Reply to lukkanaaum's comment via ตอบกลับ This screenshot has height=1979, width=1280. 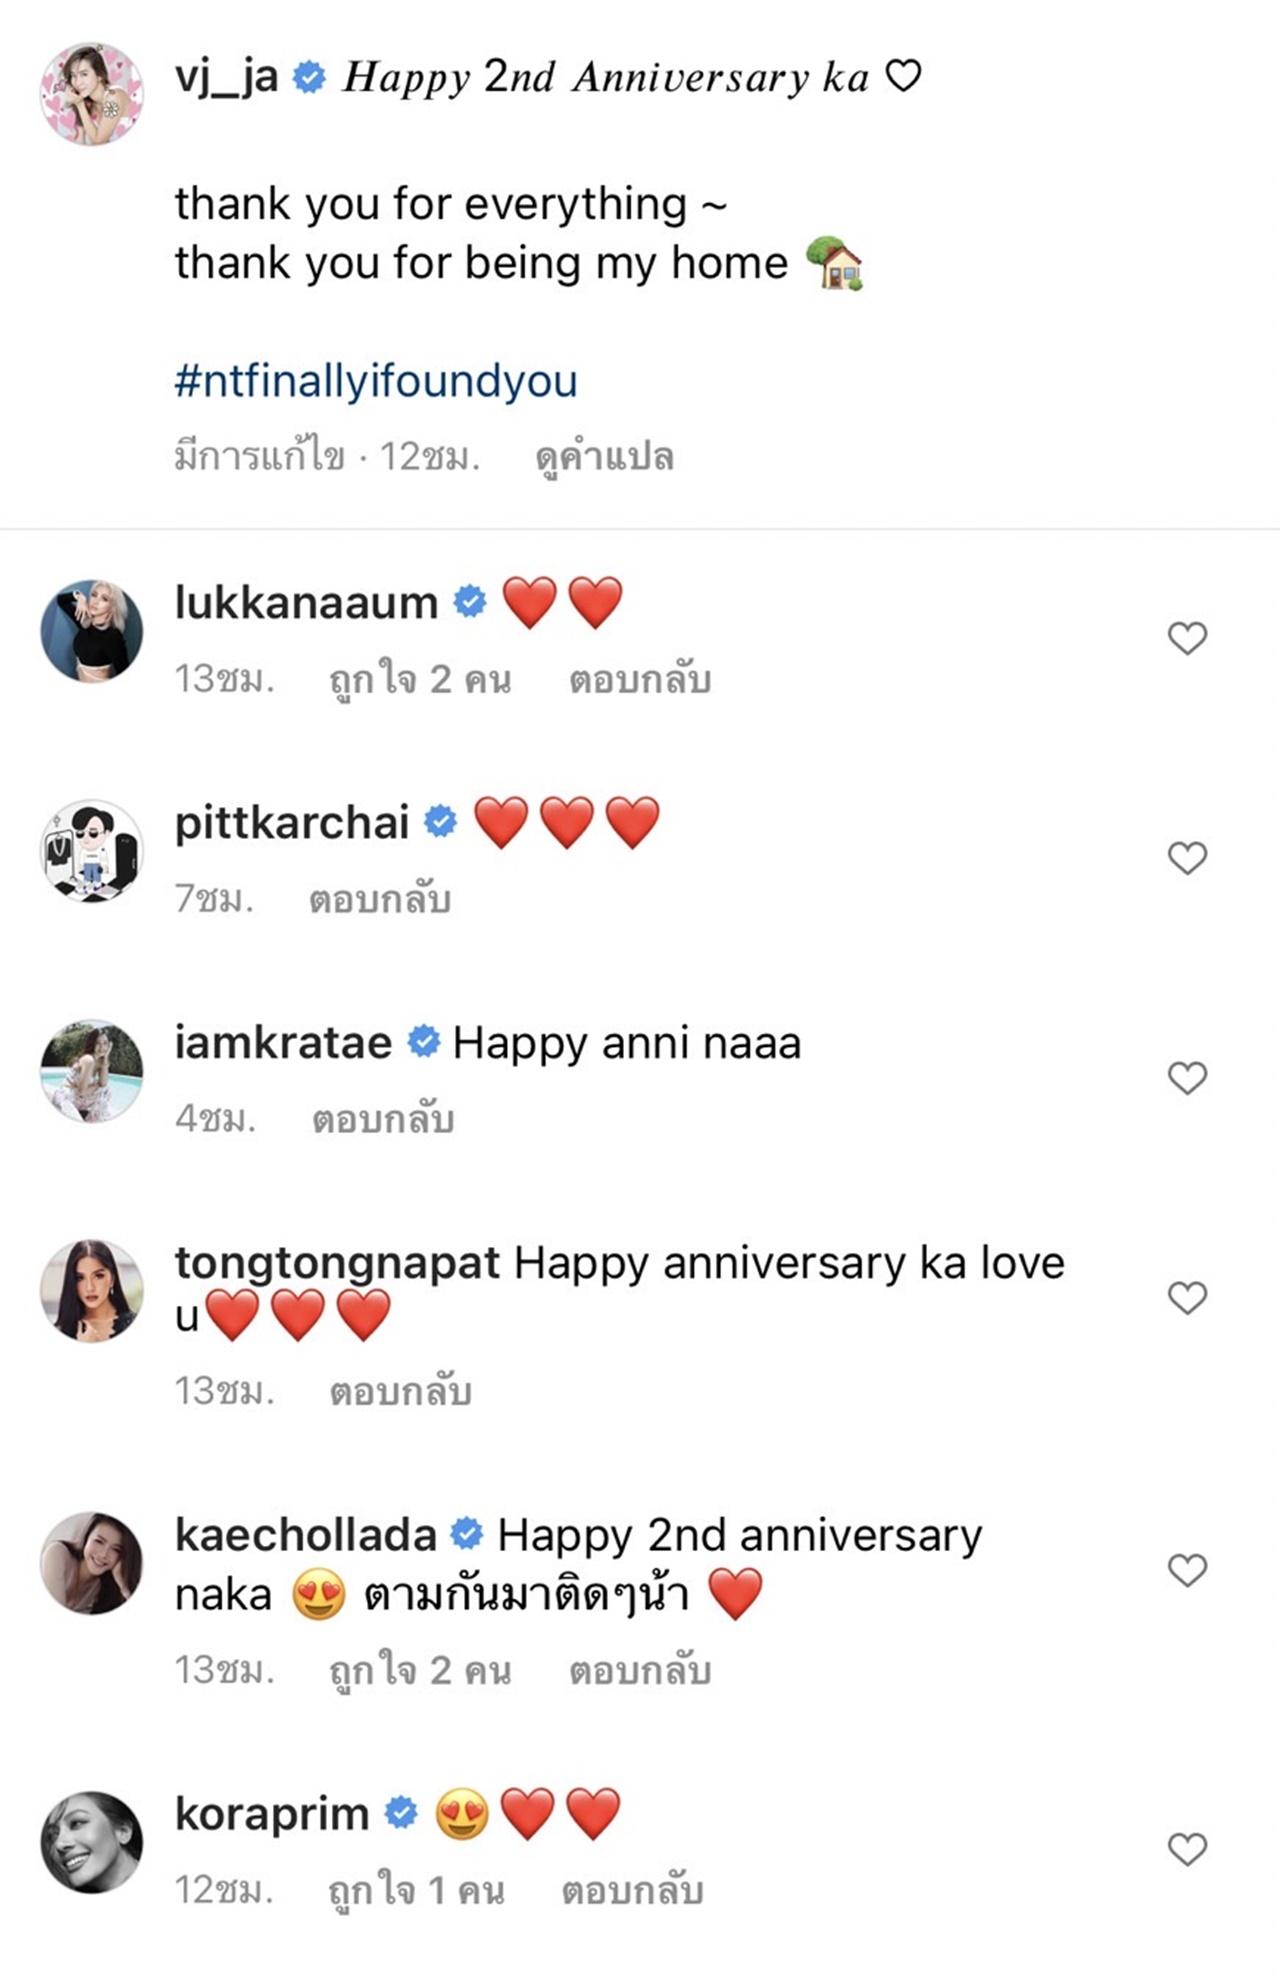[640, 680]
